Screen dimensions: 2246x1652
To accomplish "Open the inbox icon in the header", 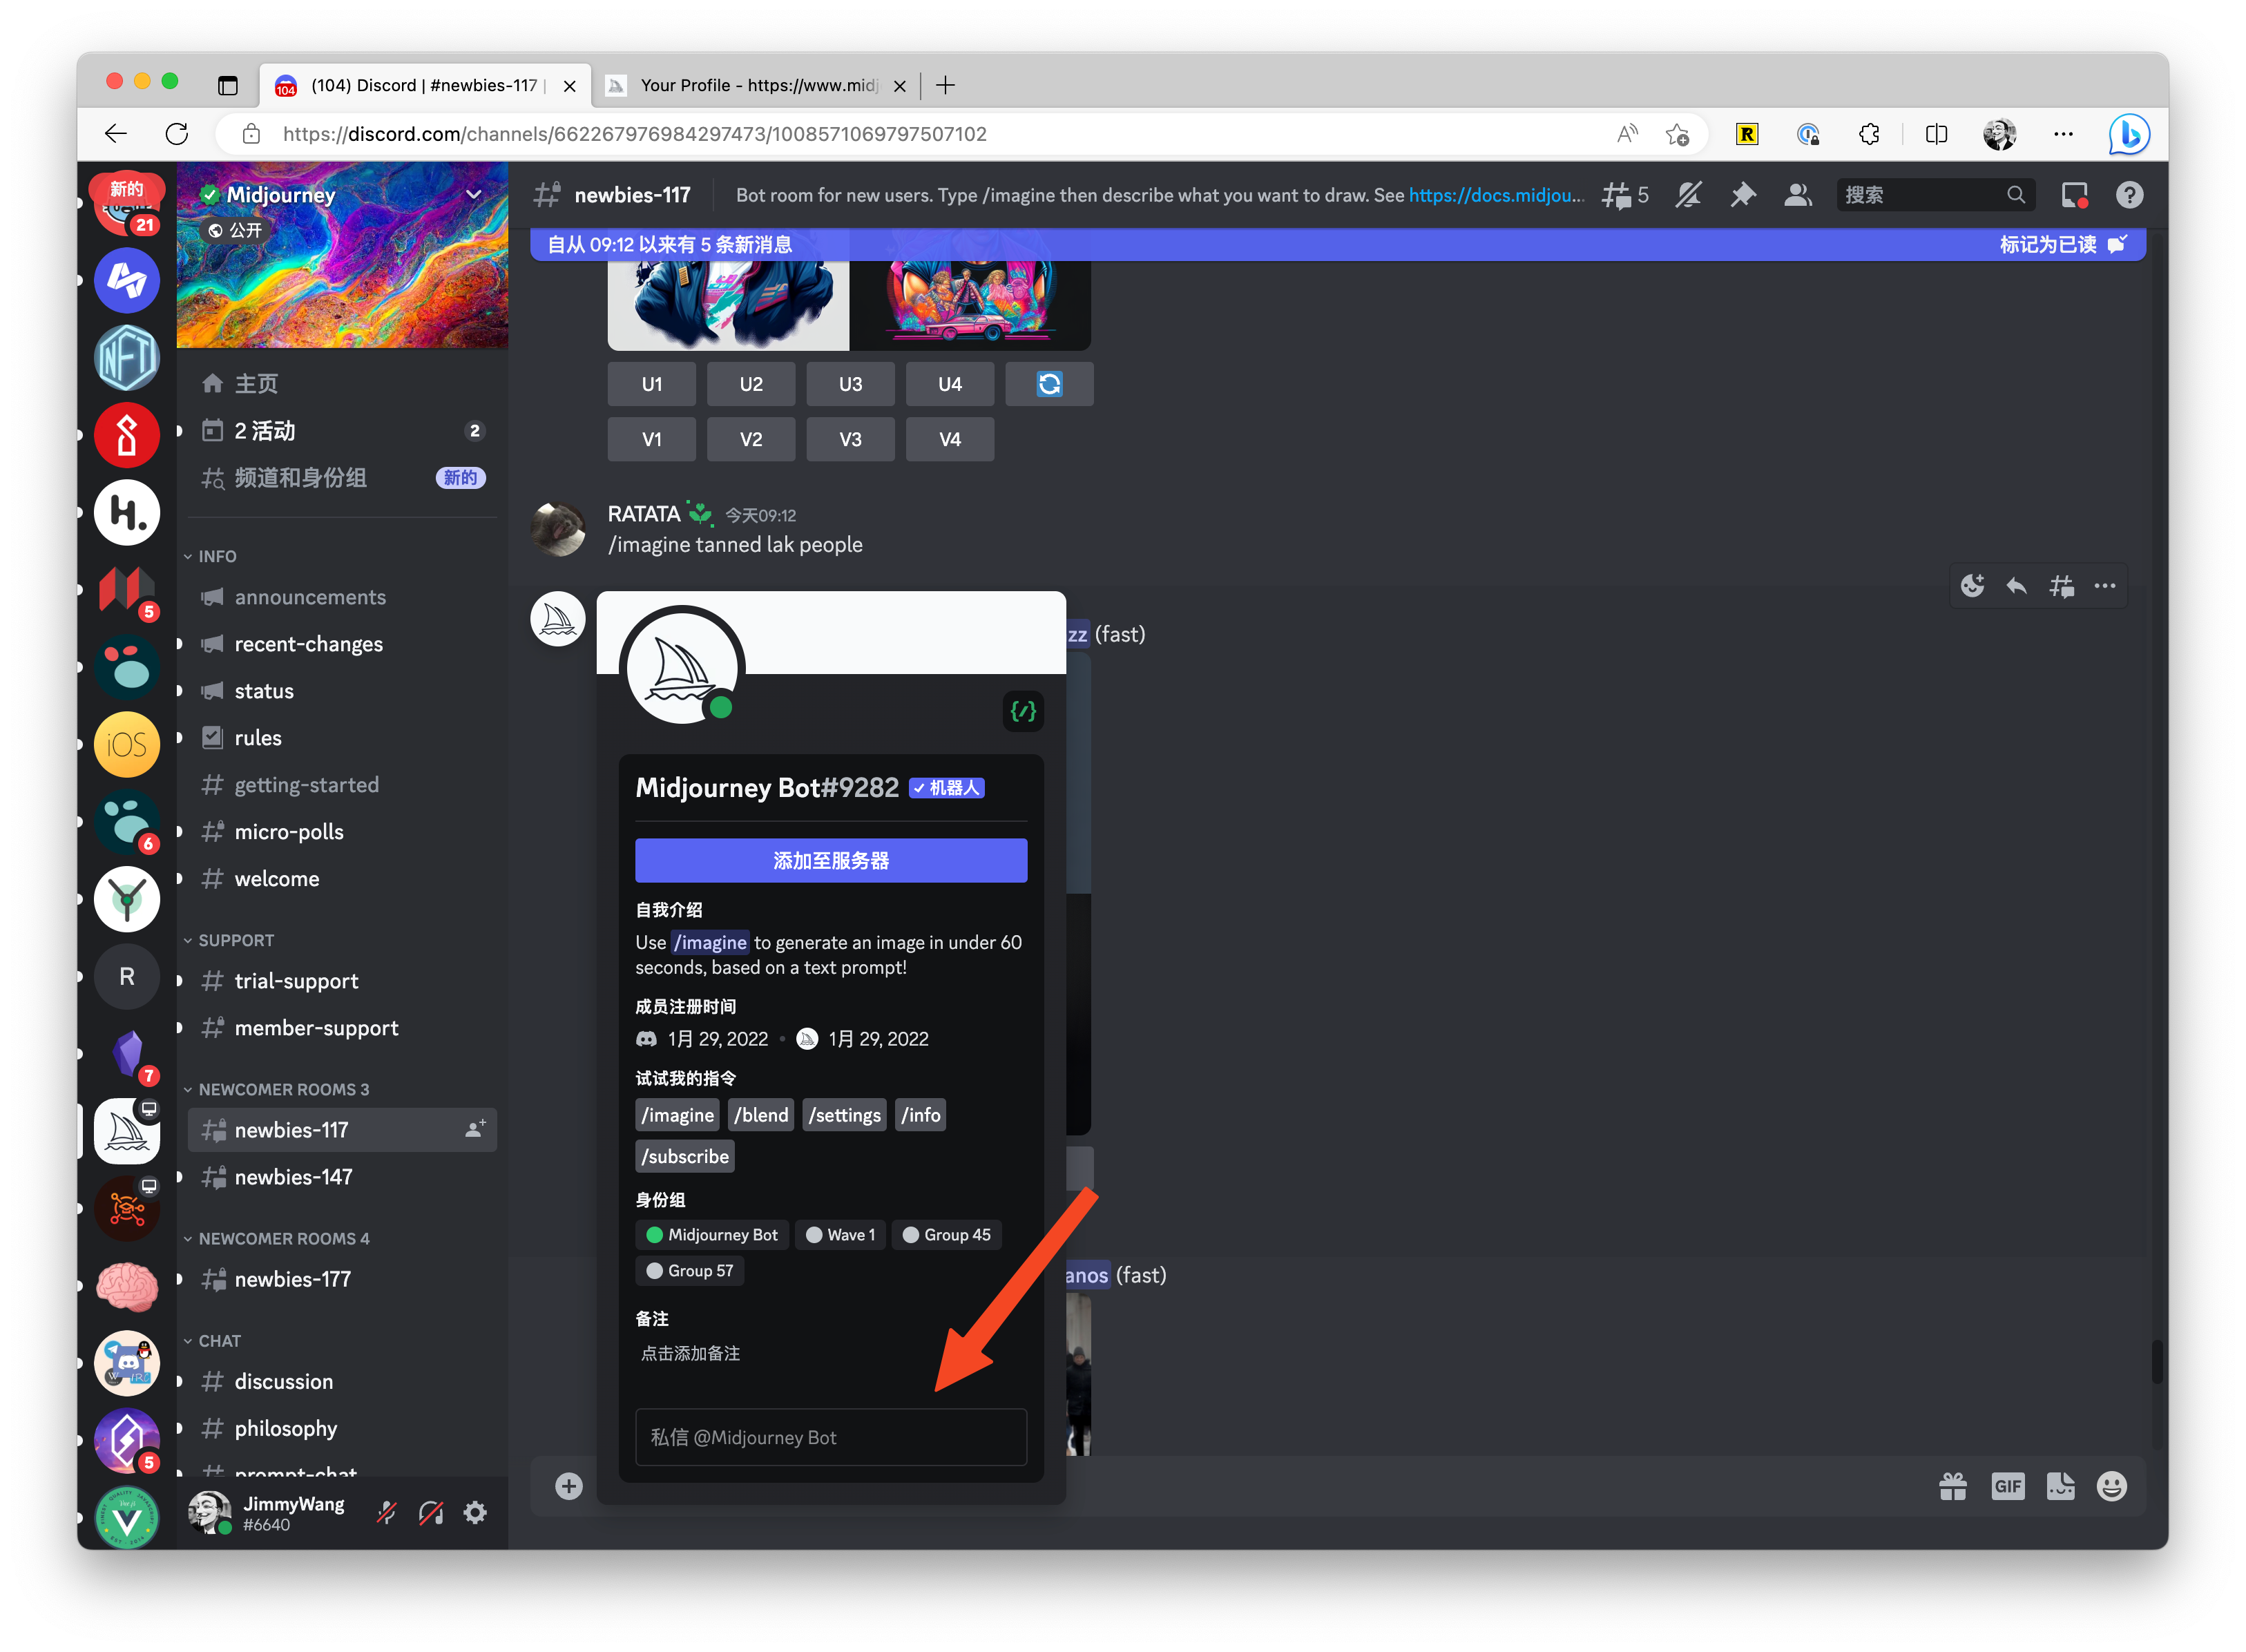I will click(x=2074, y=195).
